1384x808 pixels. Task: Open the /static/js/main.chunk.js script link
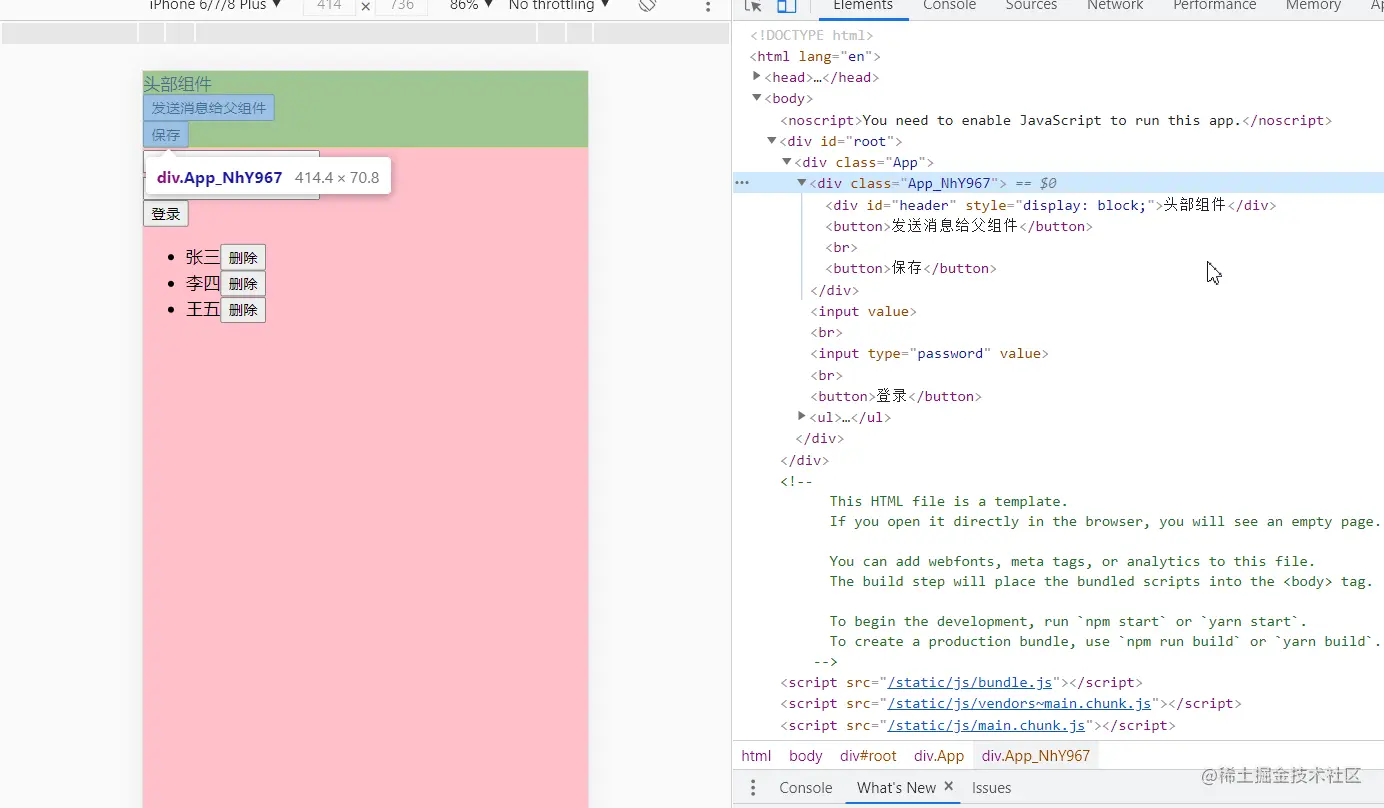click(986, 726)
